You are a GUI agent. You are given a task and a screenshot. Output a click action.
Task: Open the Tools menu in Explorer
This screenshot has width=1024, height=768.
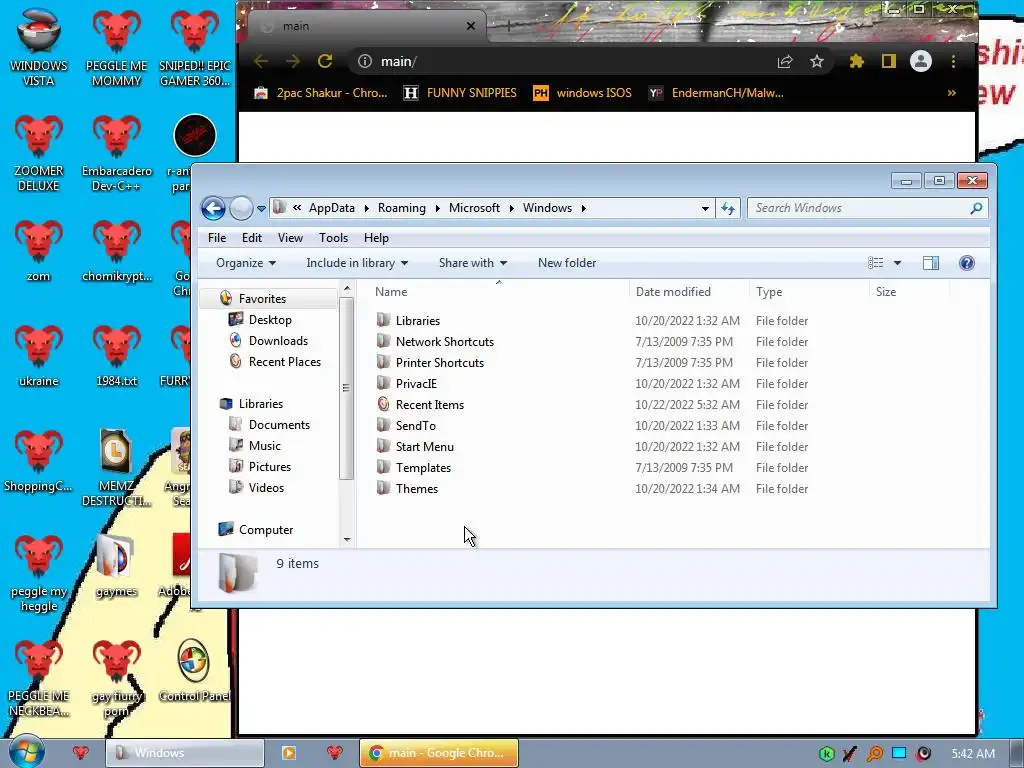(333, 238)
